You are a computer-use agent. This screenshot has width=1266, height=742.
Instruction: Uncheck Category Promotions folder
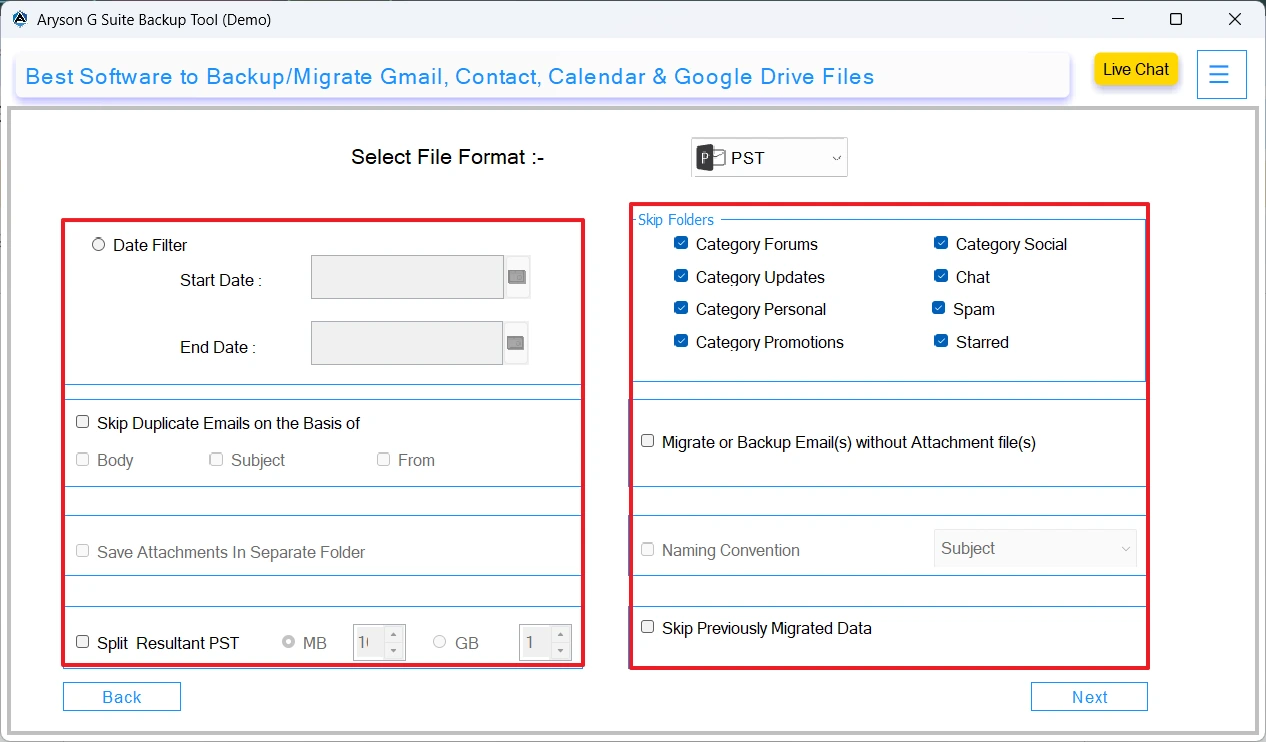(x=681, y=341)
